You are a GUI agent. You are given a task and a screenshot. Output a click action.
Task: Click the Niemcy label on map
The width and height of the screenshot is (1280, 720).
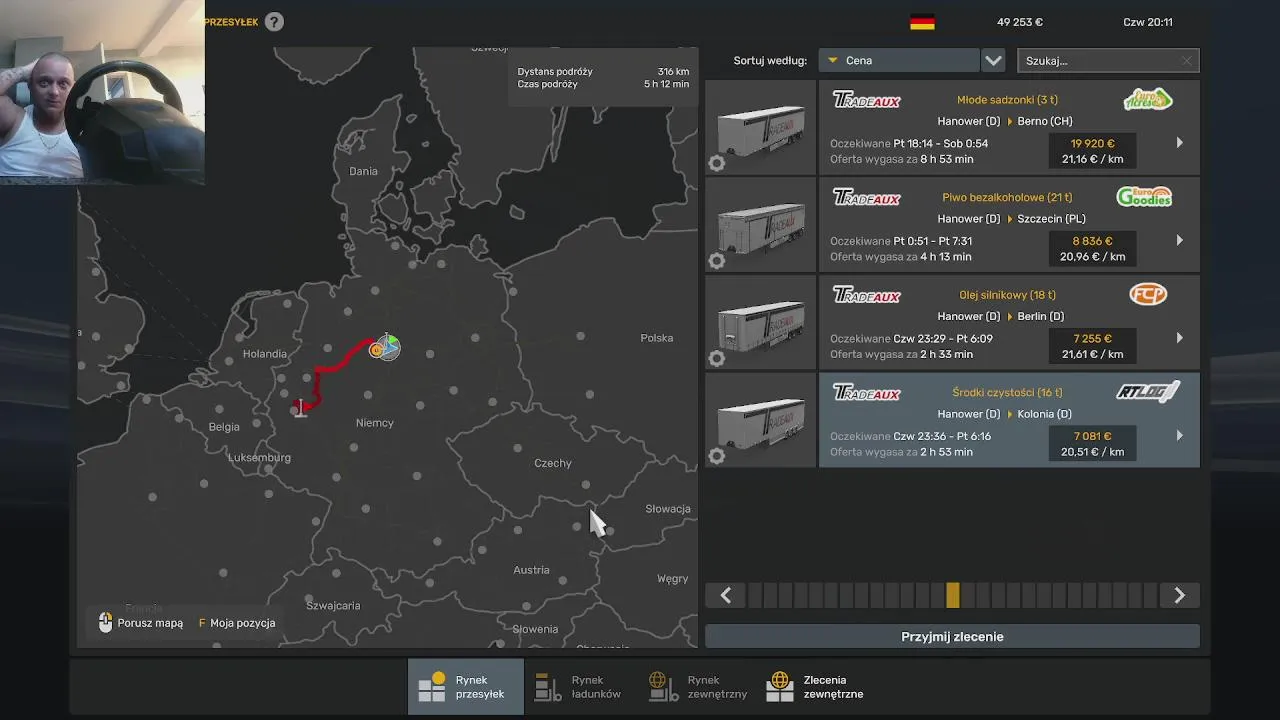point(375,423)
